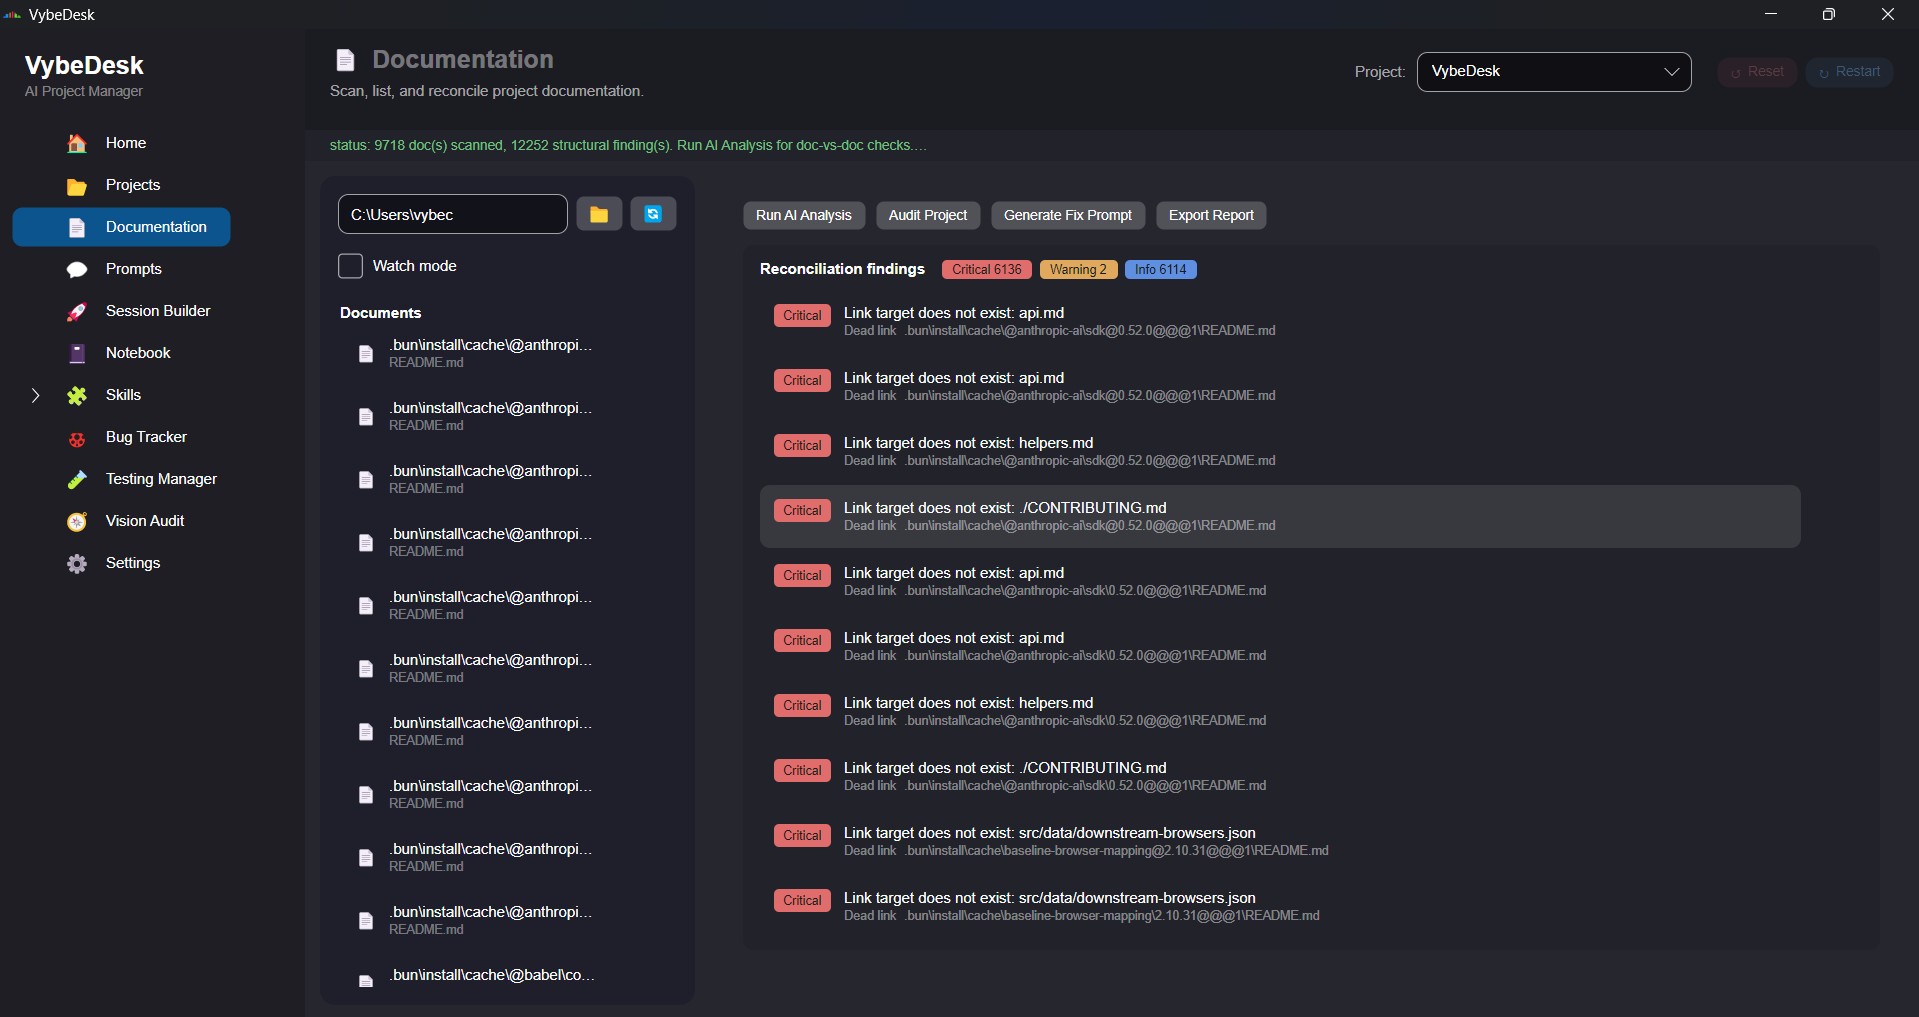Open the Settings page
The width and height of the screenshot is (1919, 1017).
click(x=121, y=563)
